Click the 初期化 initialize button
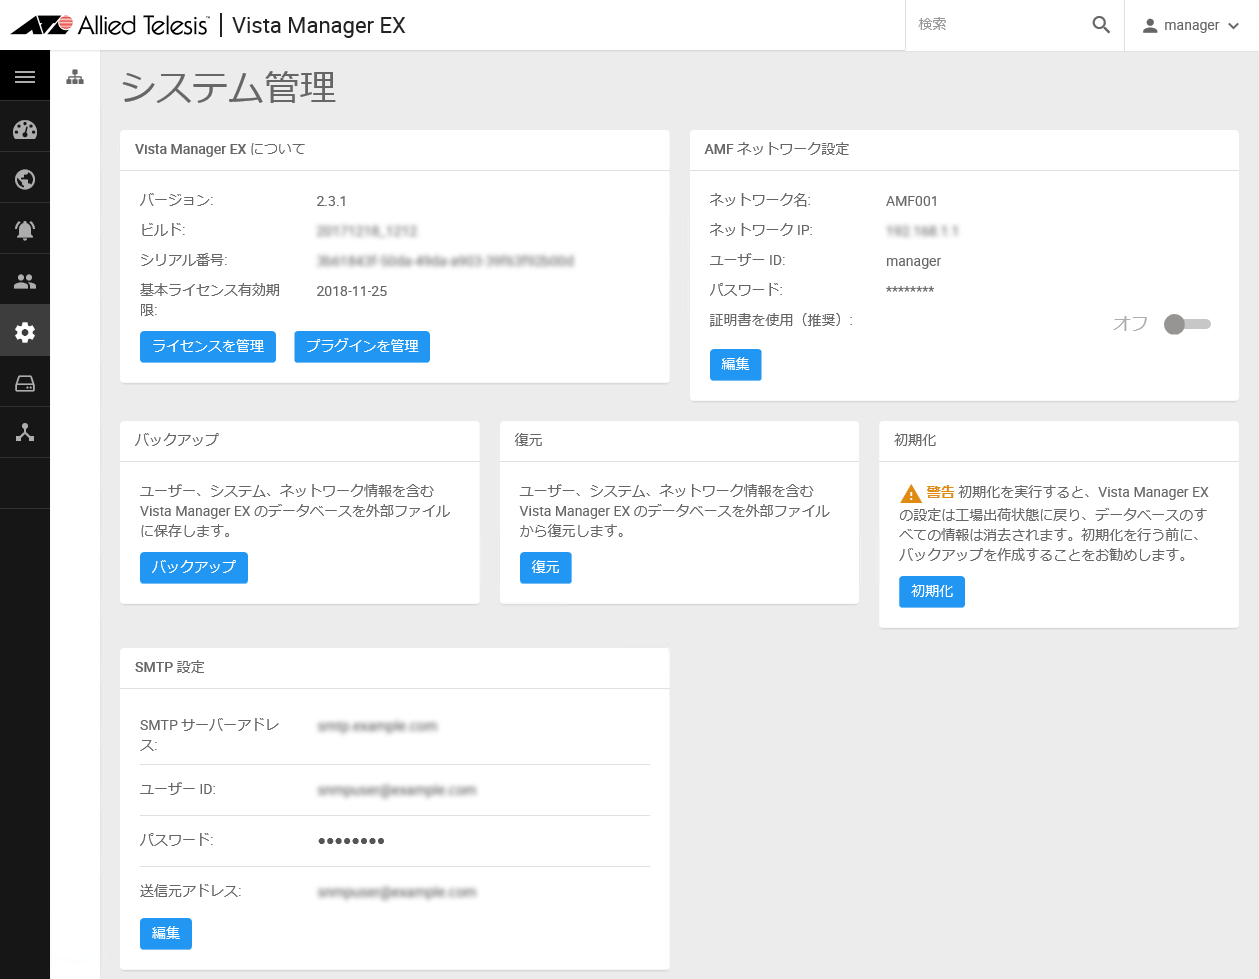 pos(932,592)
